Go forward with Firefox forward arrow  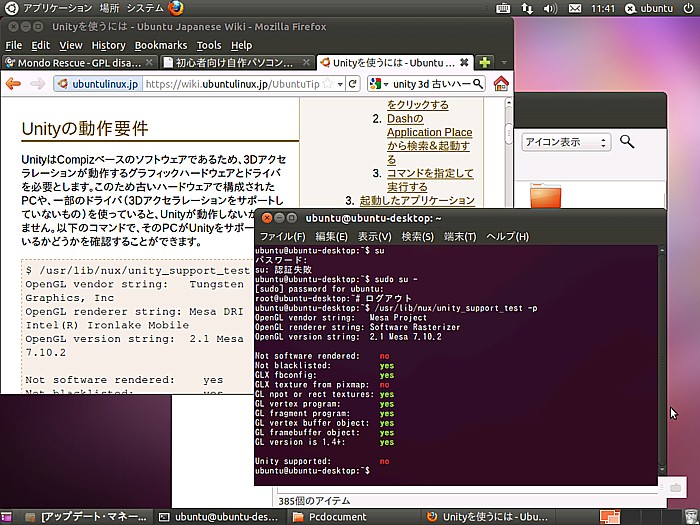click(x=38, y=83)
